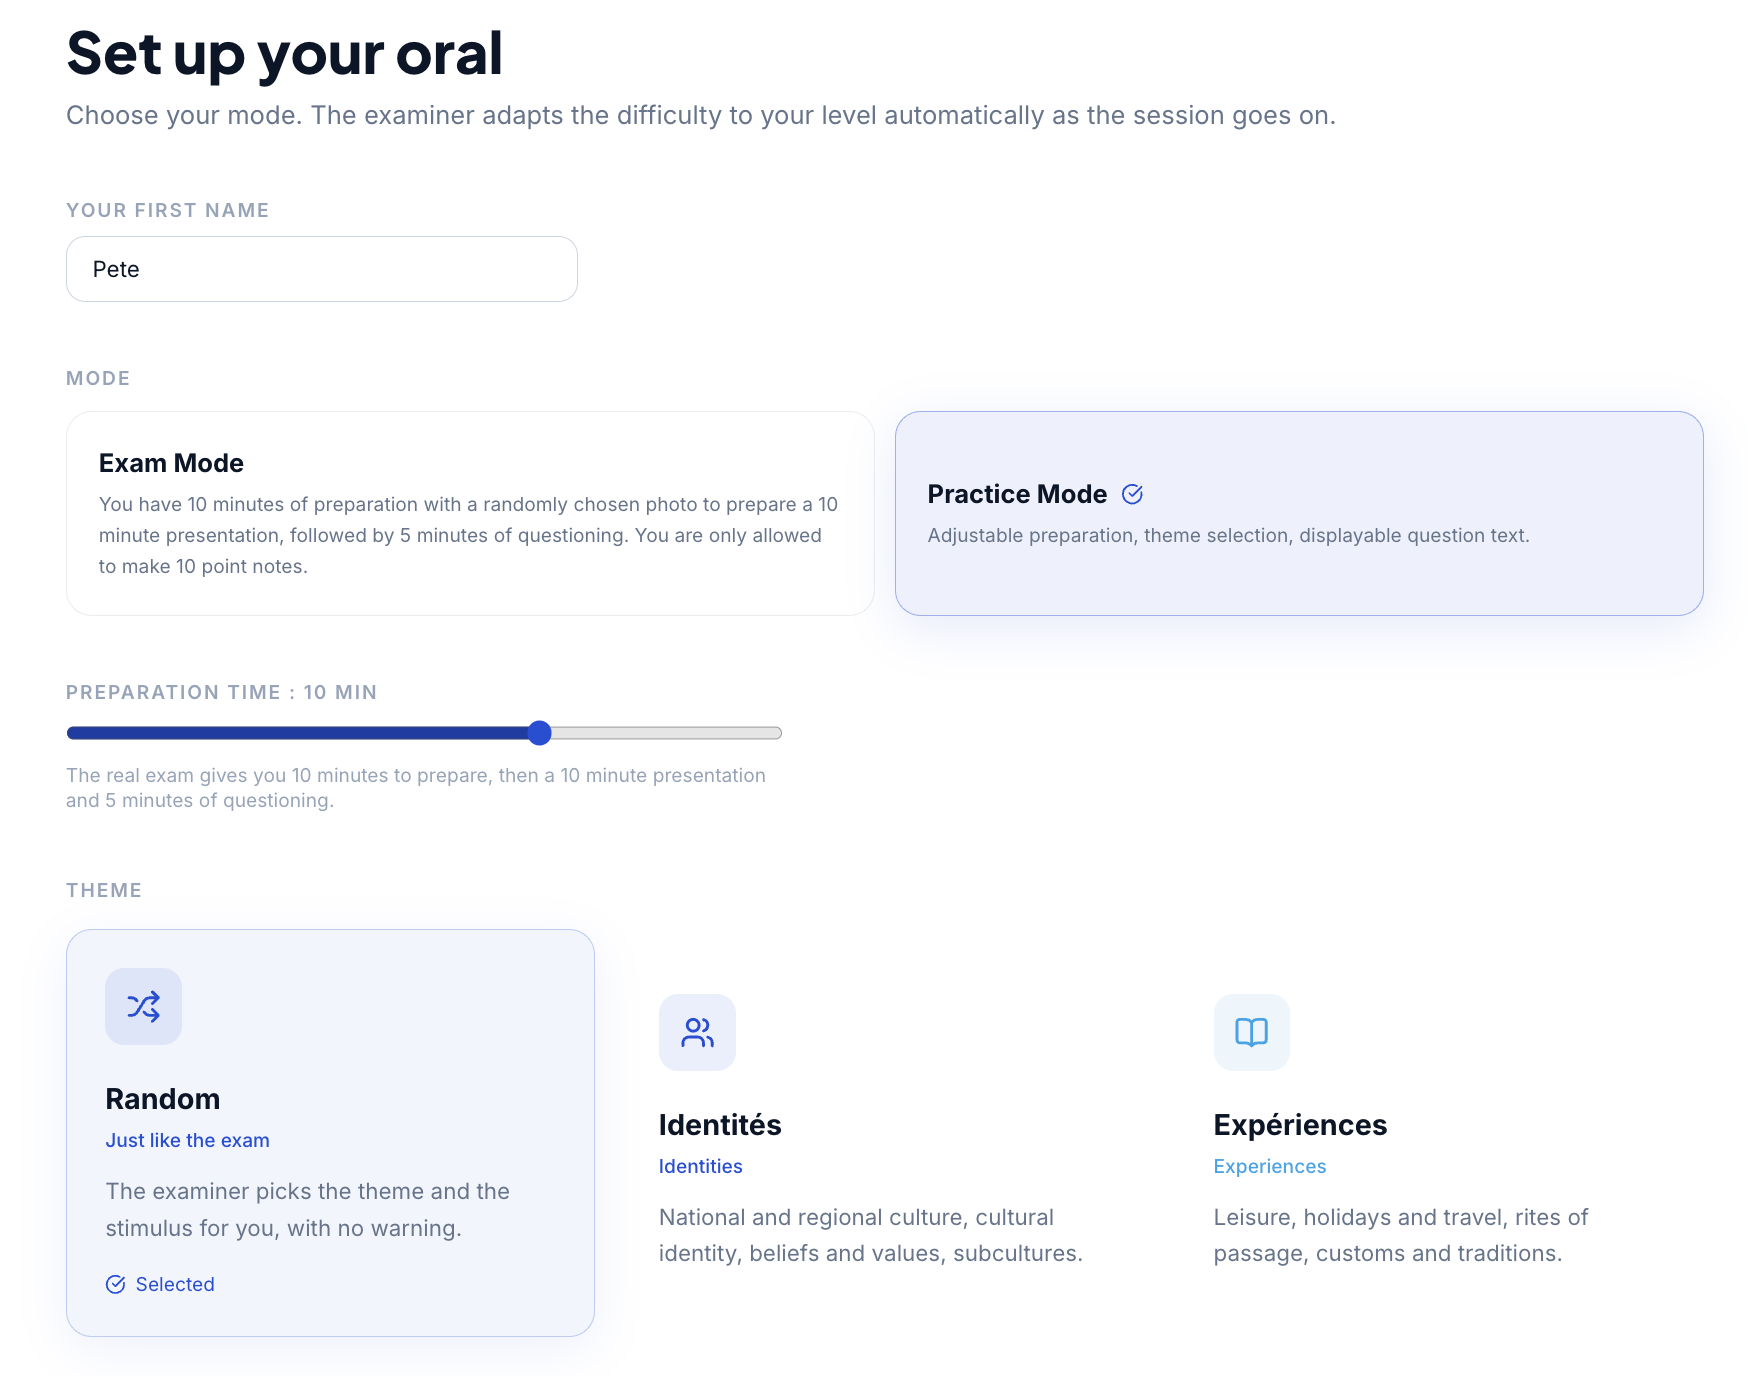
Task: Select the Exam Mode card
Action: pyautogui.click(x=470, y=513)
